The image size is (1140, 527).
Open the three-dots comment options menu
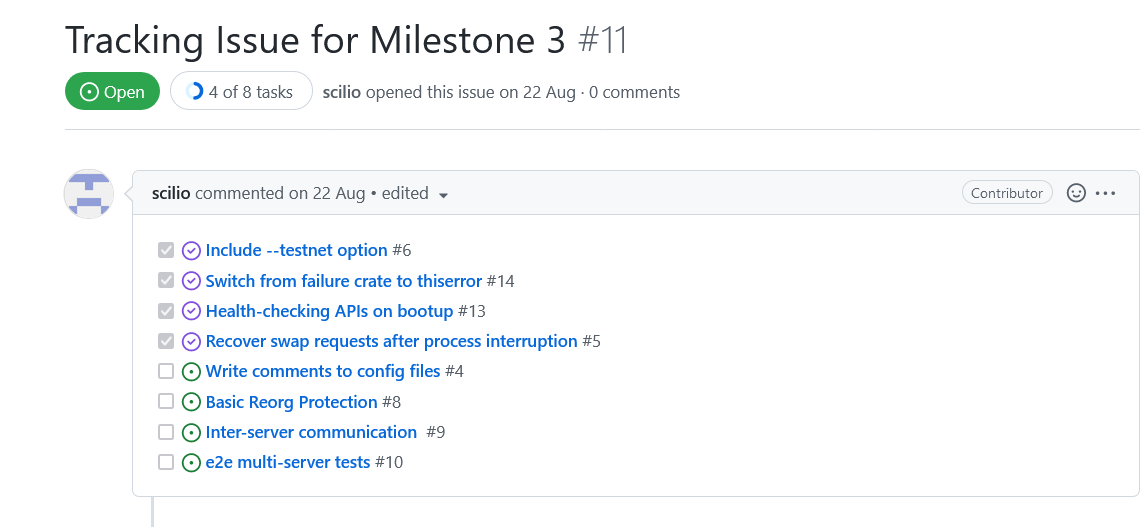(1105, 193)
